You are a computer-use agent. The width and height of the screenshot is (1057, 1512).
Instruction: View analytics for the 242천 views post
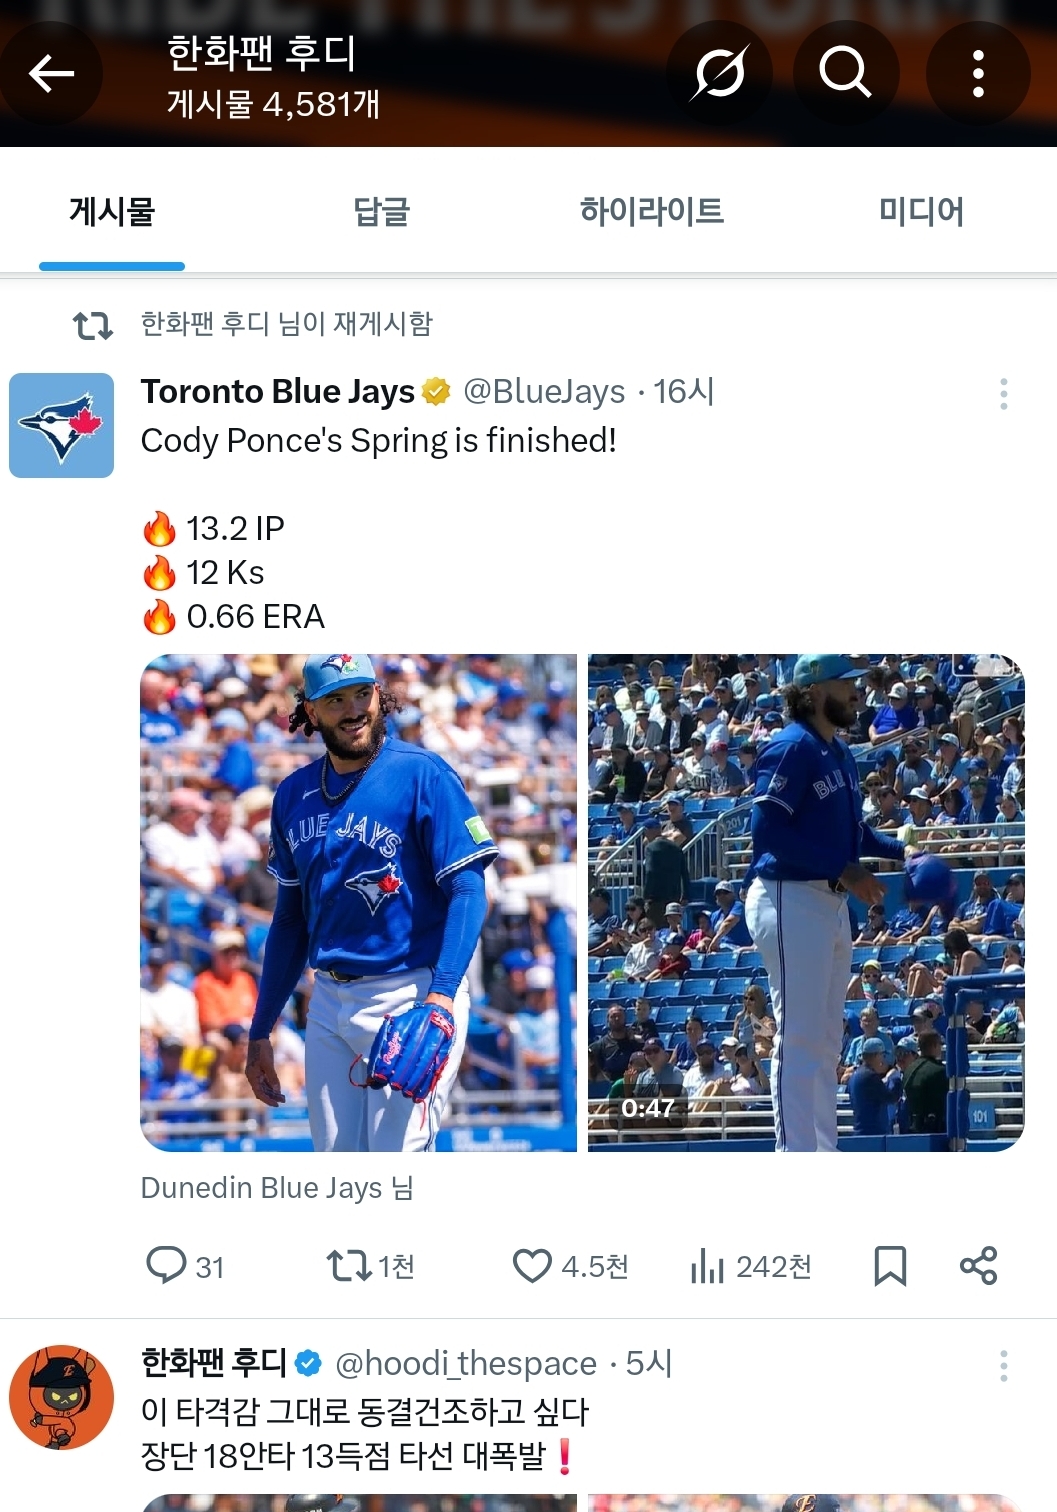click(x=707, y=1266)
